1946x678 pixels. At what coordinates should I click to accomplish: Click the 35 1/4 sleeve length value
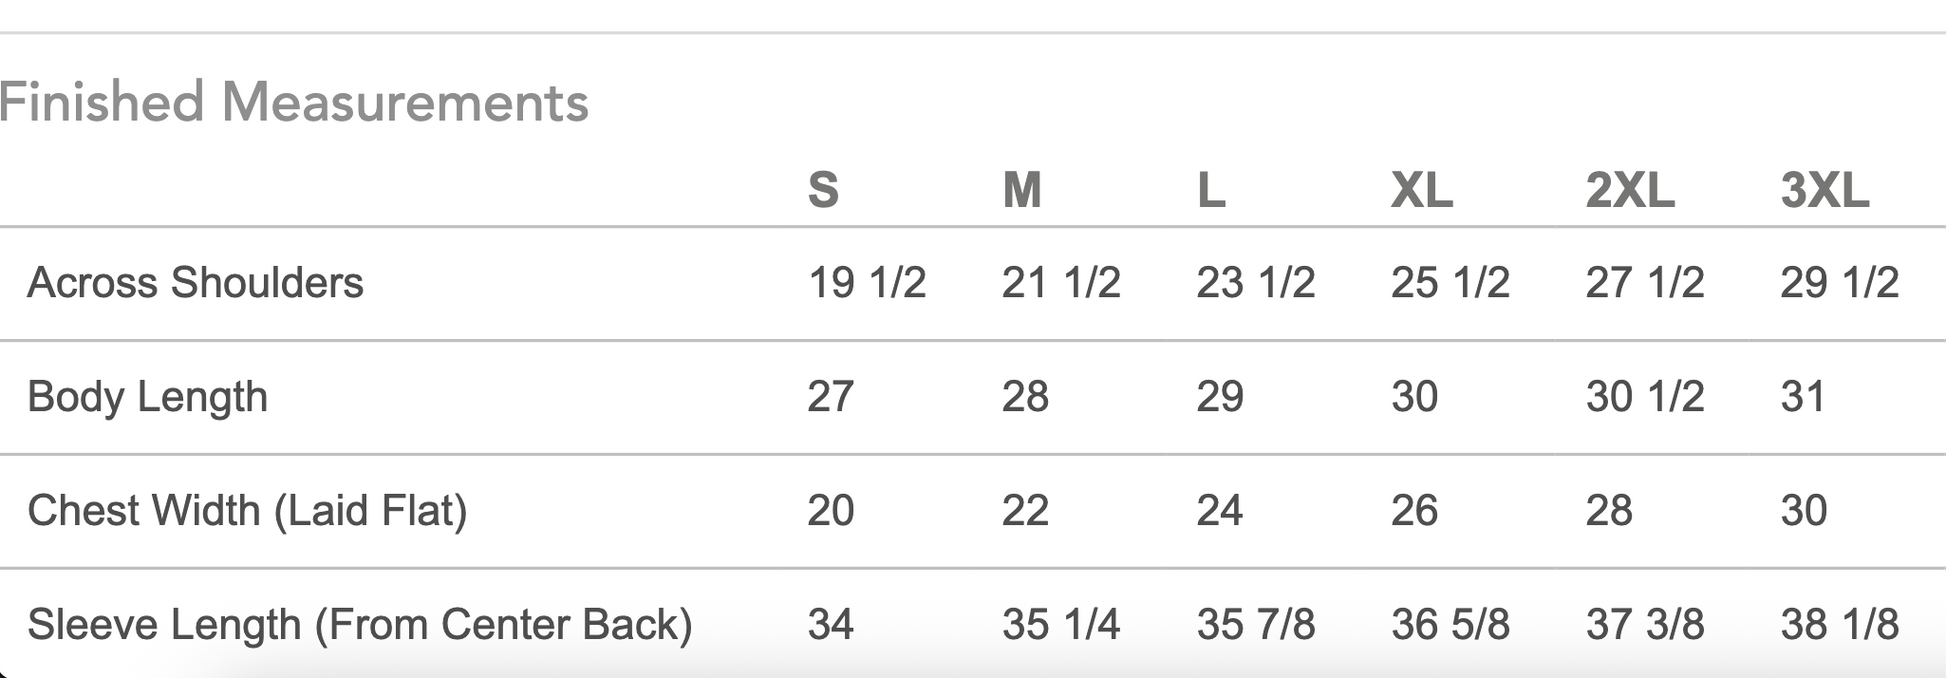point(1061,625)
